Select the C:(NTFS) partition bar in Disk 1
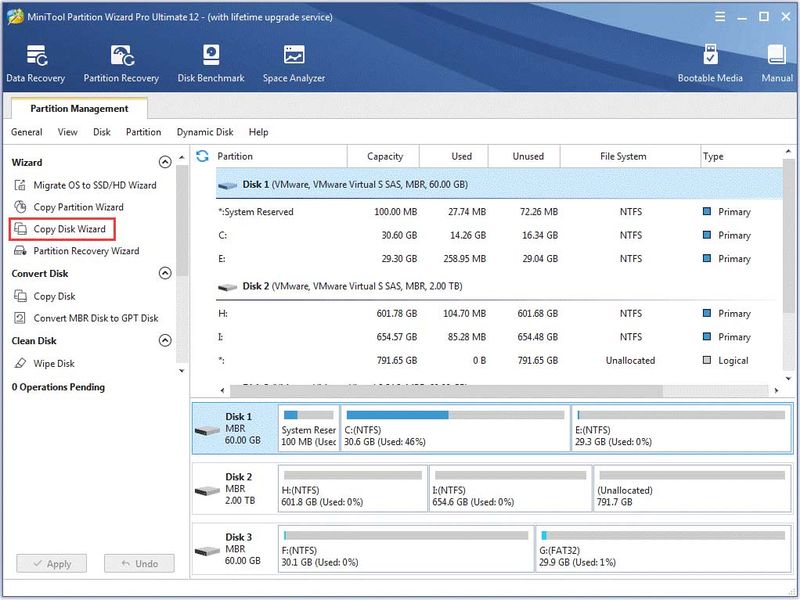 455,428
